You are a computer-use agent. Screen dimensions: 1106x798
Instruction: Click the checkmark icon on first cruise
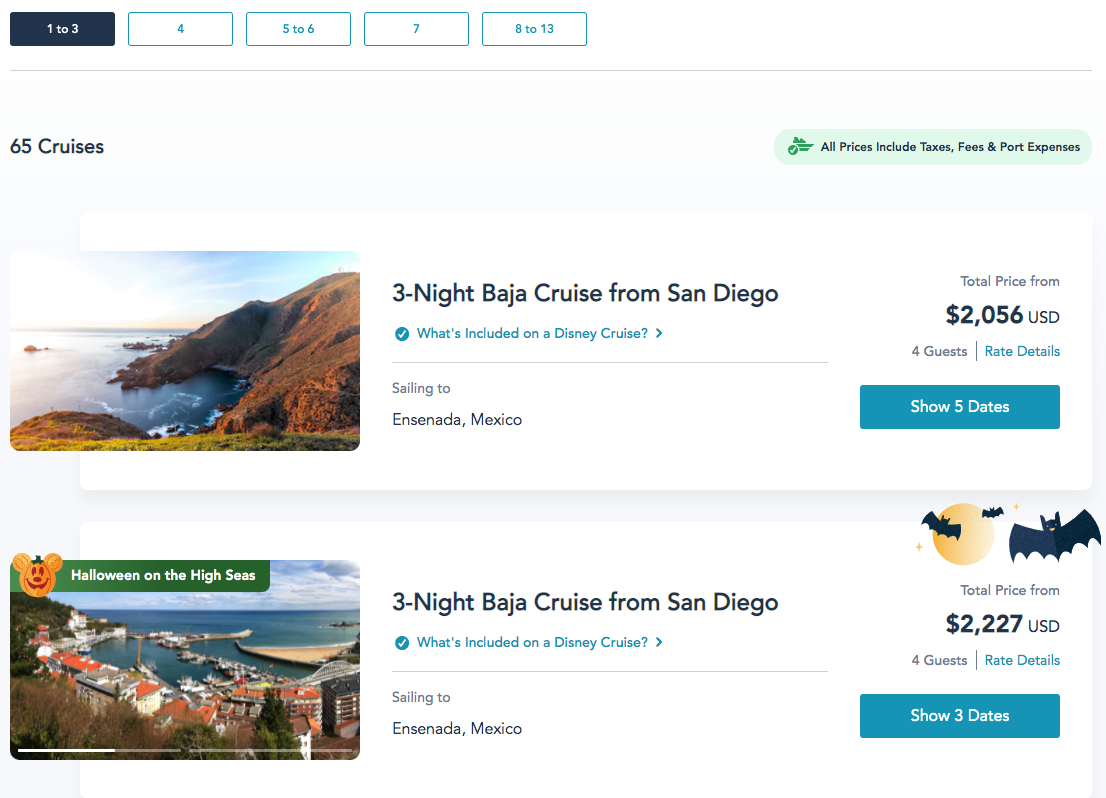coord(402,334)
